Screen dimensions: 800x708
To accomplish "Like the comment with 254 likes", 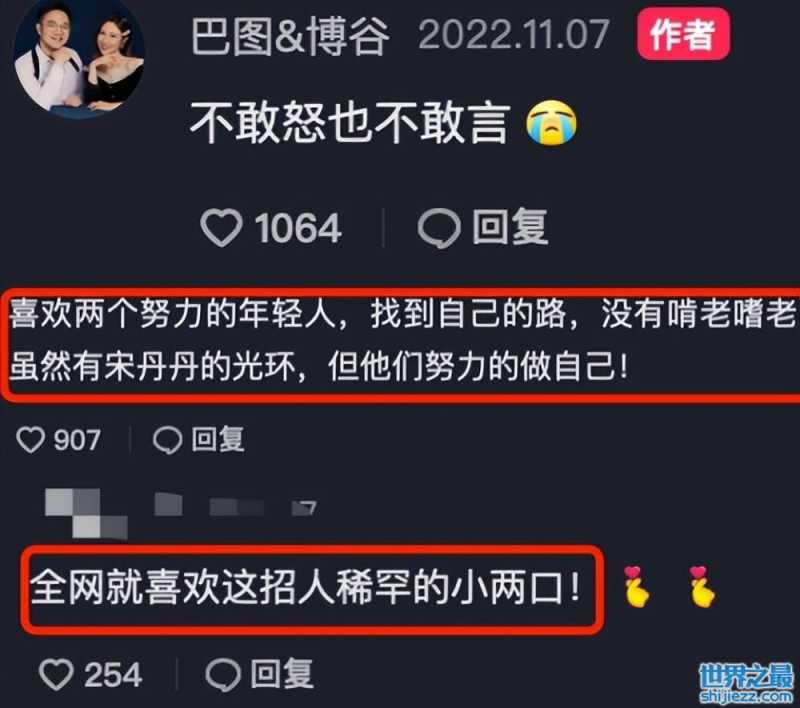I will (56, 674).
